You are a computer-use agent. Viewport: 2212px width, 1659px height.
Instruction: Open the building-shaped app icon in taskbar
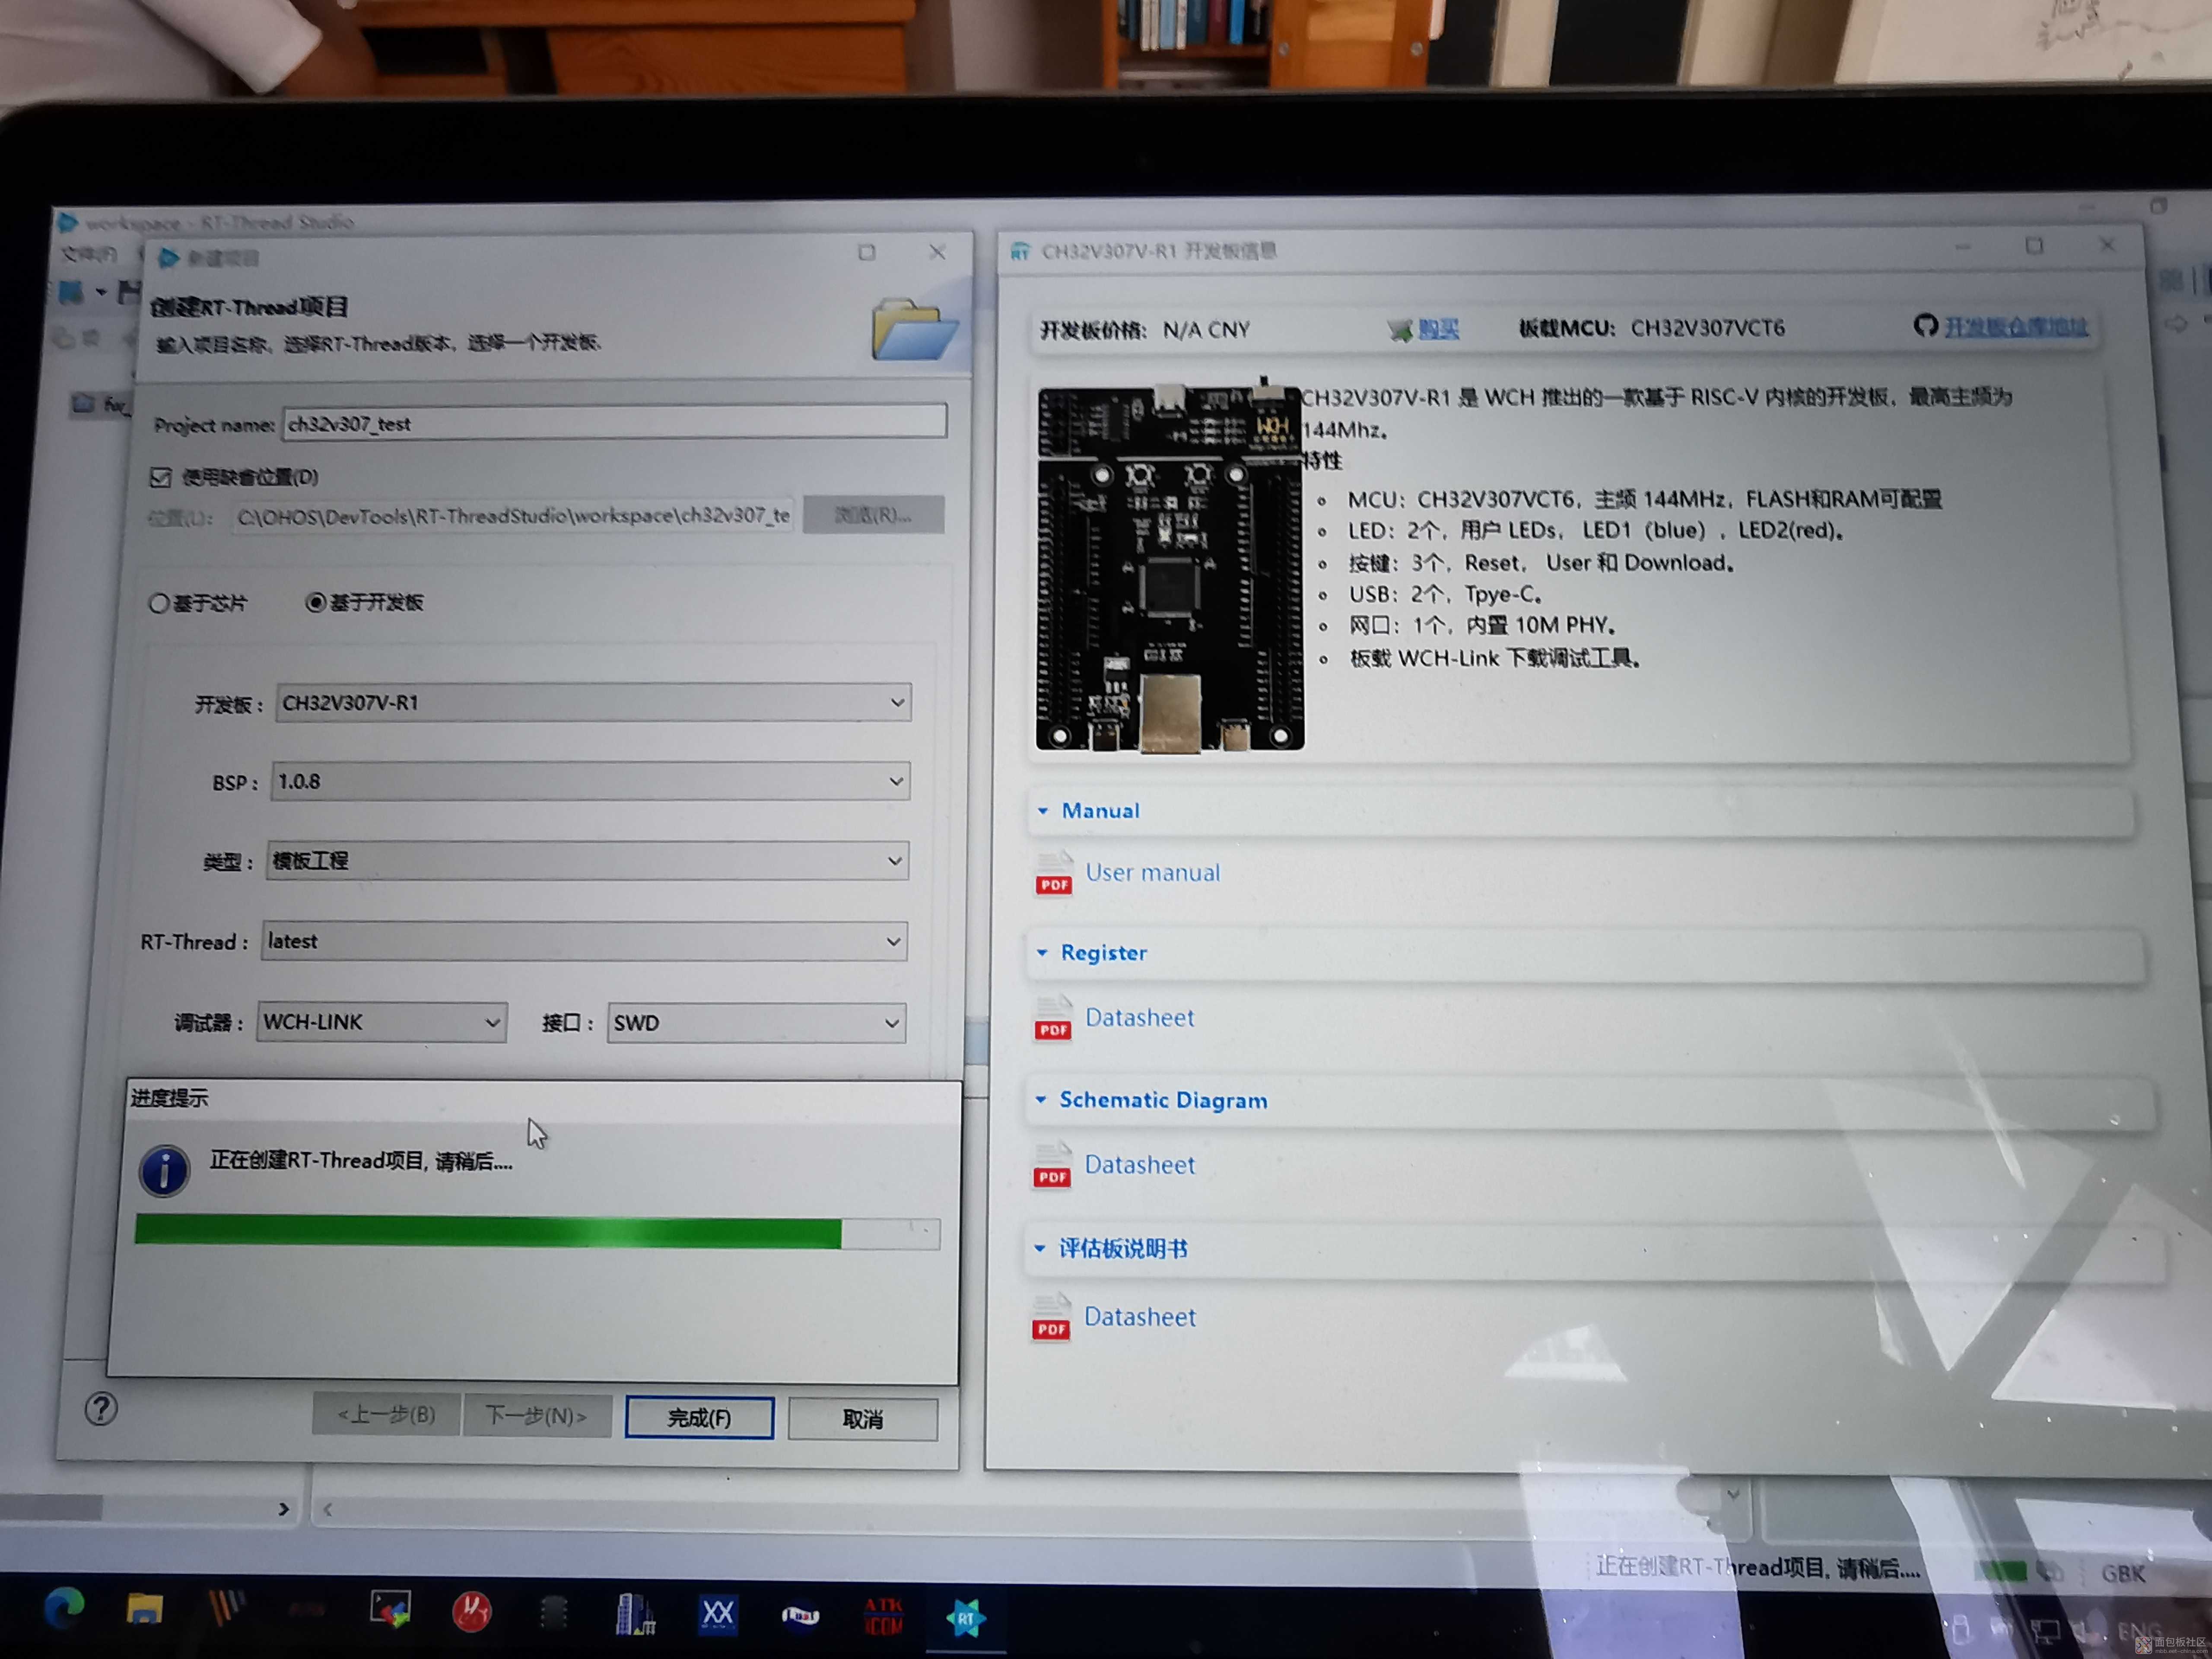point(635,1613)
